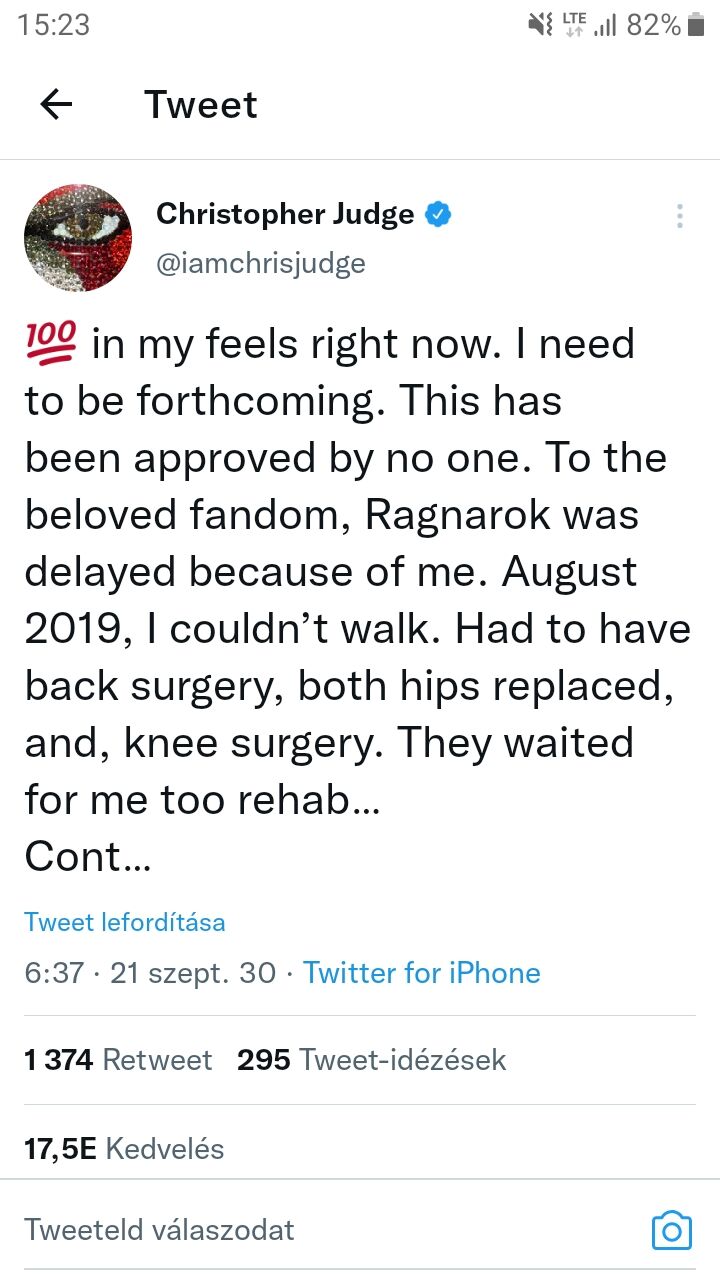Tap the muted sound status icon
Image resolution: width=720 pixels, height=1280 pixels.
542,26
